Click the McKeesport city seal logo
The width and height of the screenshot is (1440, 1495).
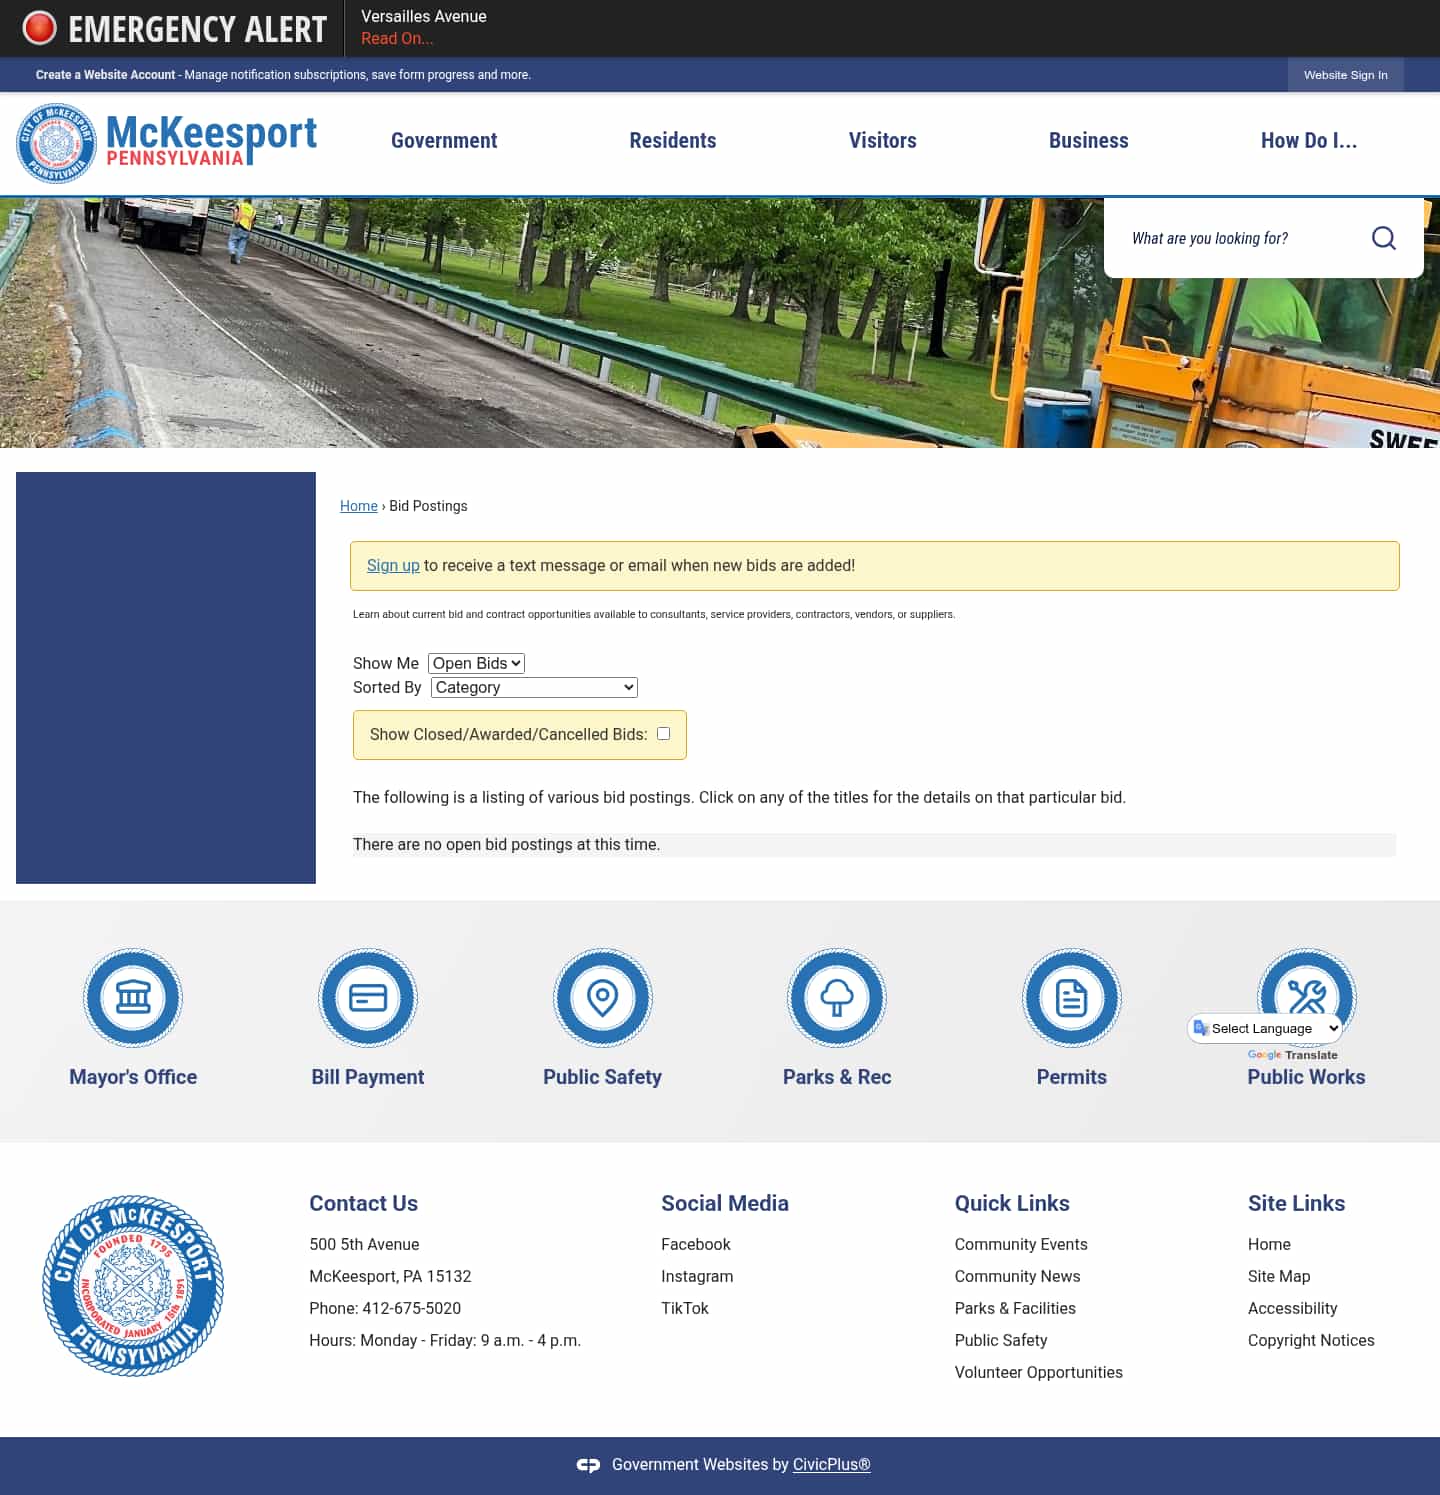[x=55, y=143]
